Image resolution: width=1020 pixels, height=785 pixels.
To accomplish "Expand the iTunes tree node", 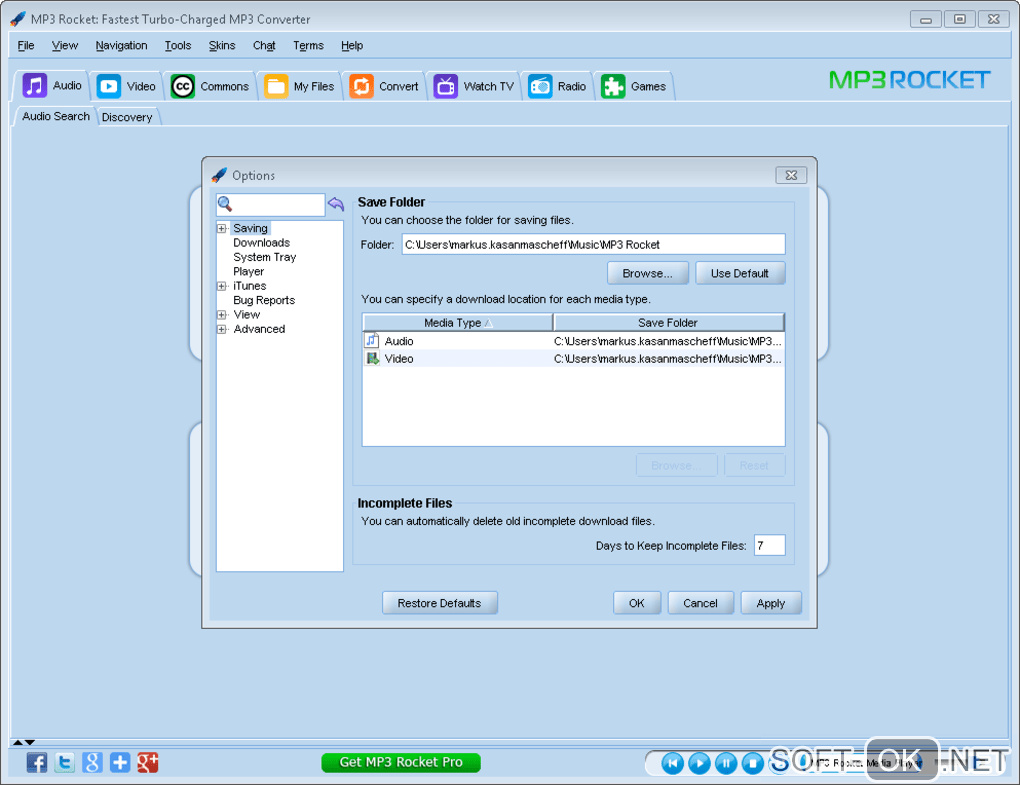I will pos(222,286).
